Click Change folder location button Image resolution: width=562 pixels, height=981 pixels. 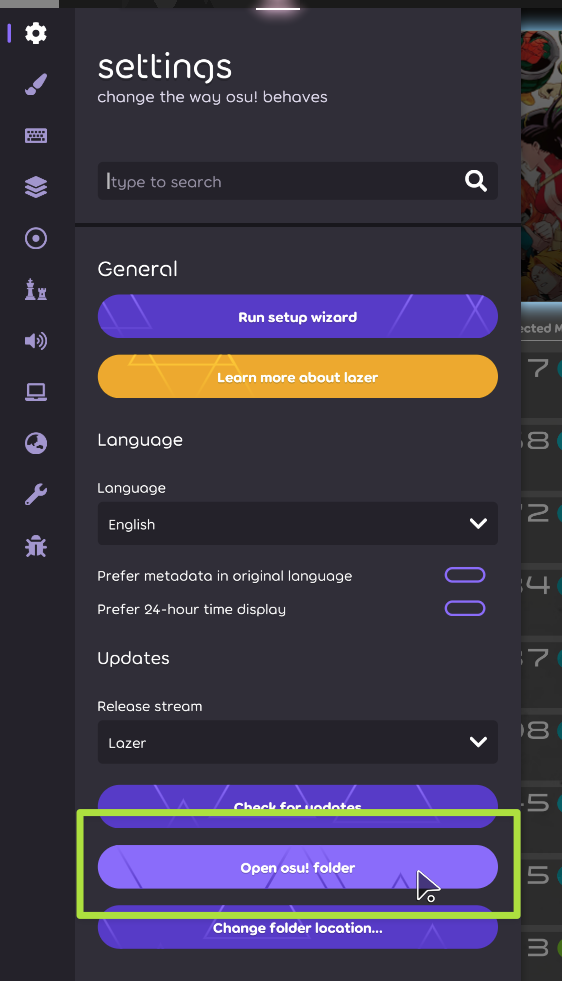tap(297, 927)
